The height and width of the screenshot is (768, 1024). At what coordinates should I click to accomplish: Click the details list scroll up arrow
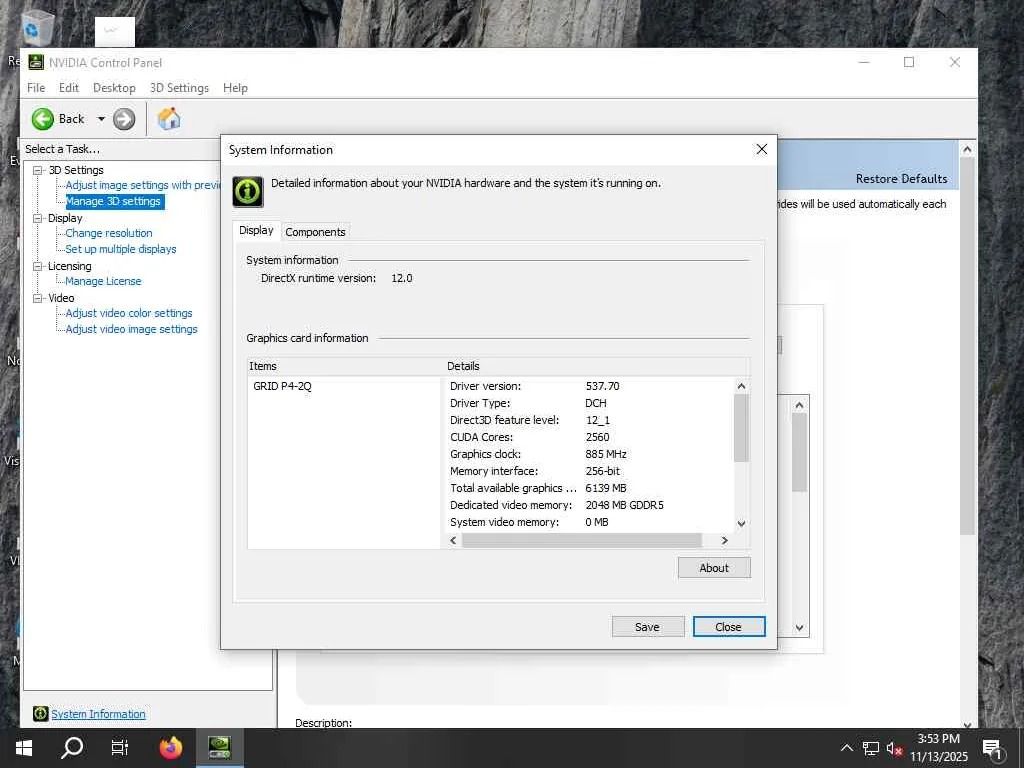741,386
